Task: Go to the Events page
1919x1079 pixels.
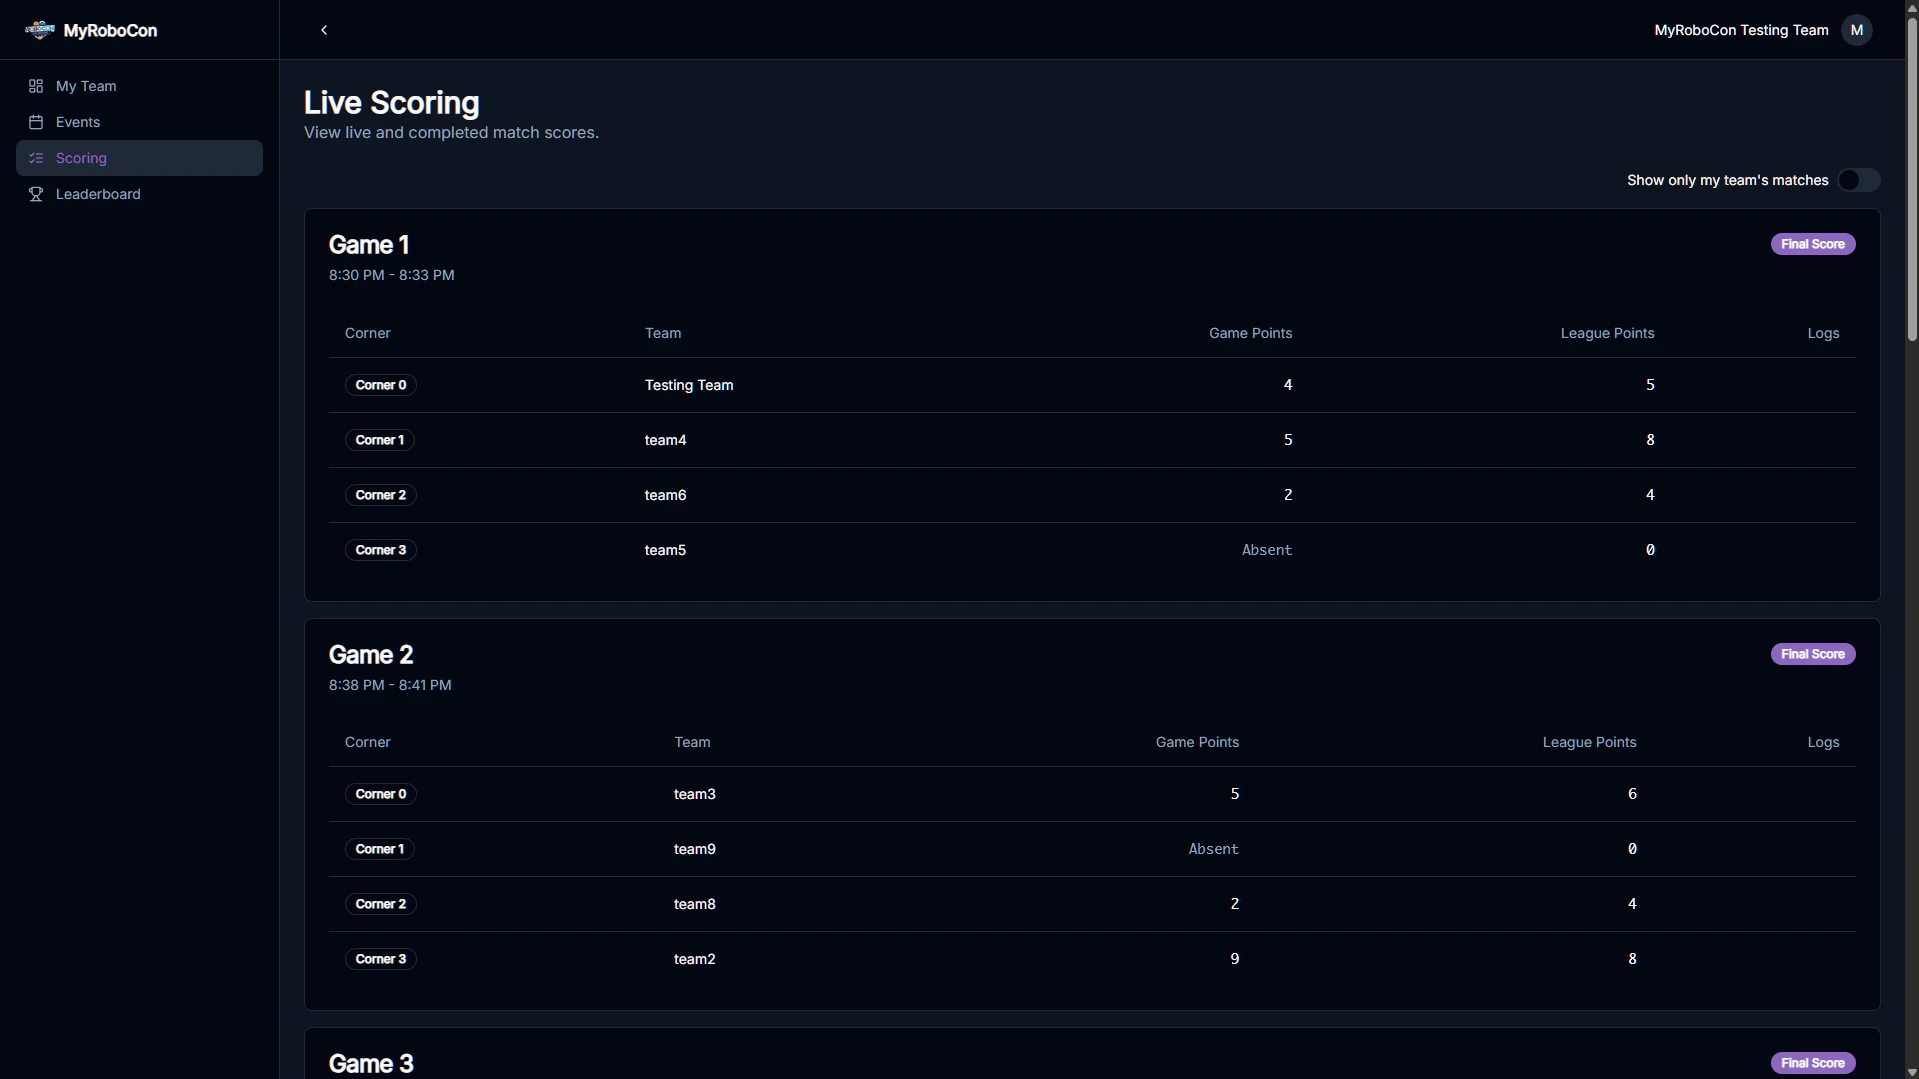Action: tap(139, 122)
